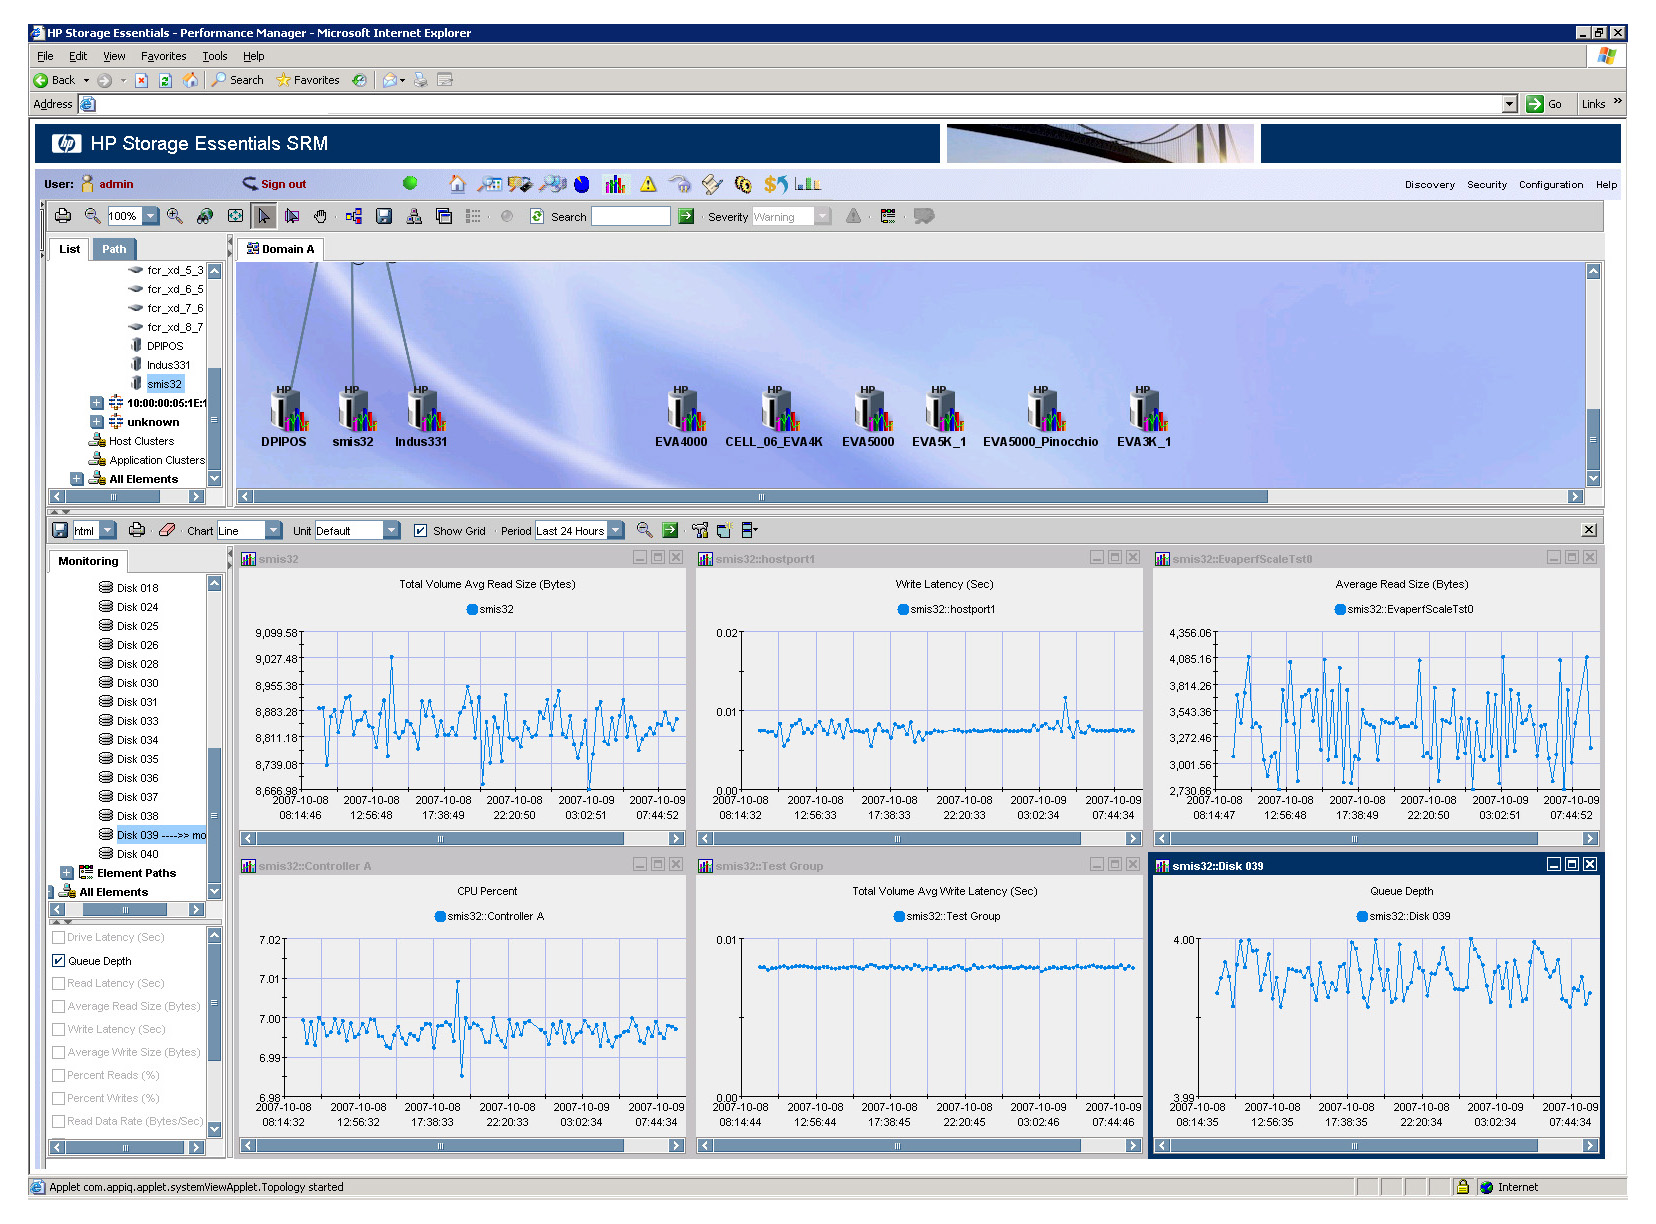The height and width of the screenshot is (1224, 1656).
Task: Enable Average Read Size (Bytes) checkbox
Action: 58,1006
